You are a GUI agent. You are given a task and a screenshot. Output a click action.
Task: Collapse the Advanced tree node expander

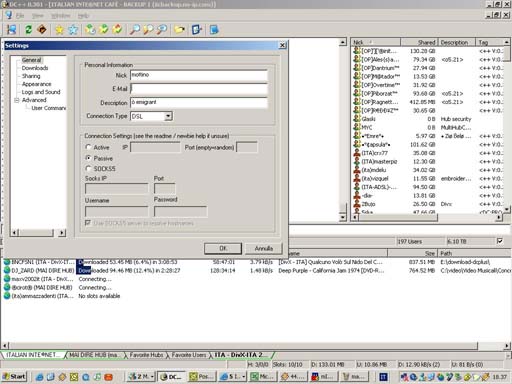tap(17, 100)
